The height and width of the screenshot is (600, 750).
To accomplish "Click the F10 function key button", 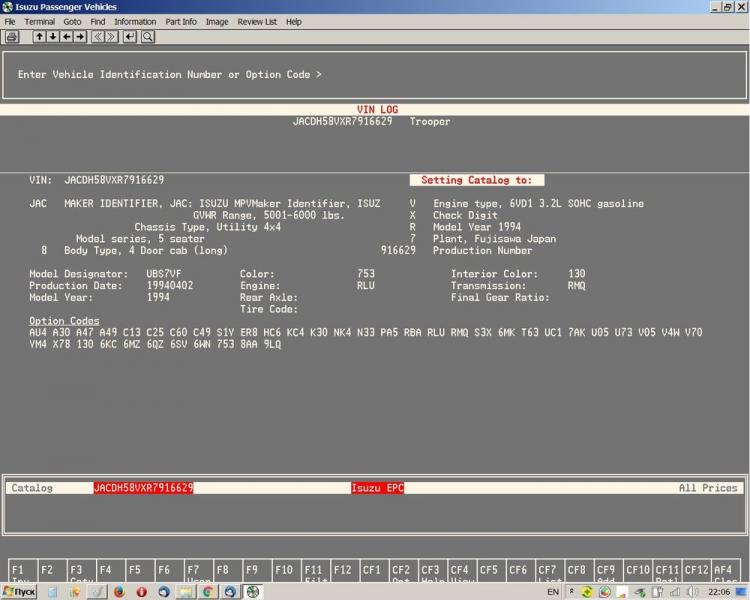I will (x=286, y=570).
